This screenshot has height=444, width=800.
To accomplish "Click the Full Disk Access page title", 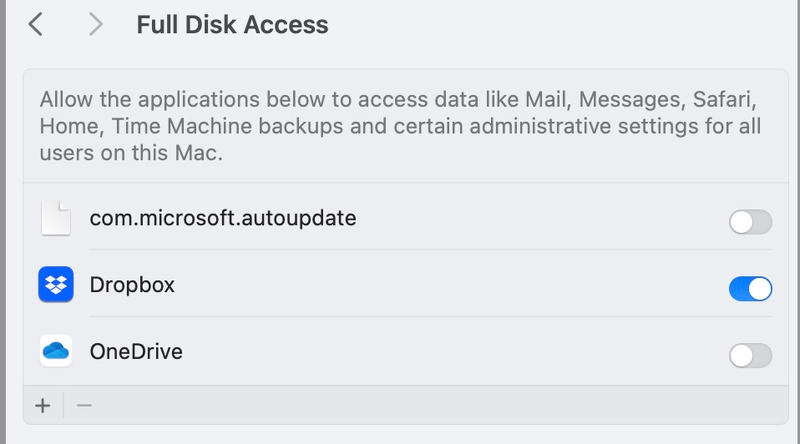I will point(232,24).
